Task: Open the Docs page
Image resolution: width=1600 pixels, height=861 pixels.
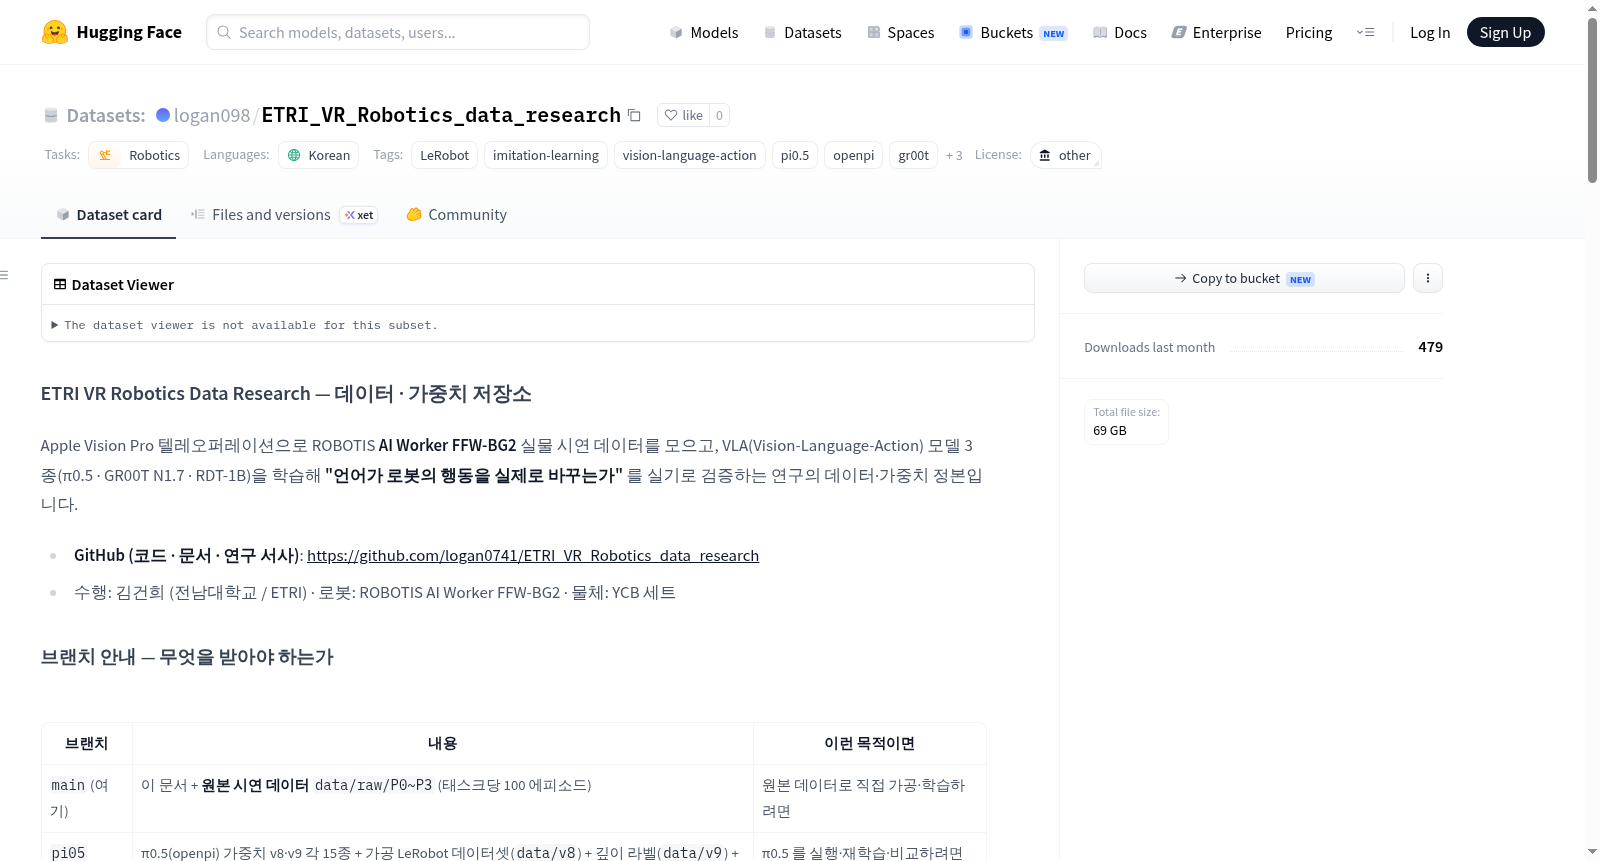Action: point(1120,33)
